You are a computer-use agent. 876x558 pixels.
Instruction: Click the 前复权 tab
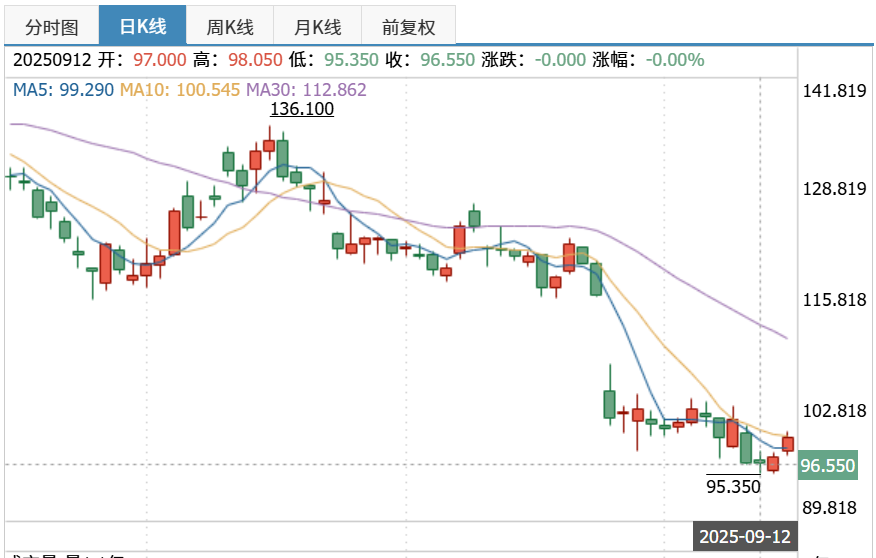point(408,26)
